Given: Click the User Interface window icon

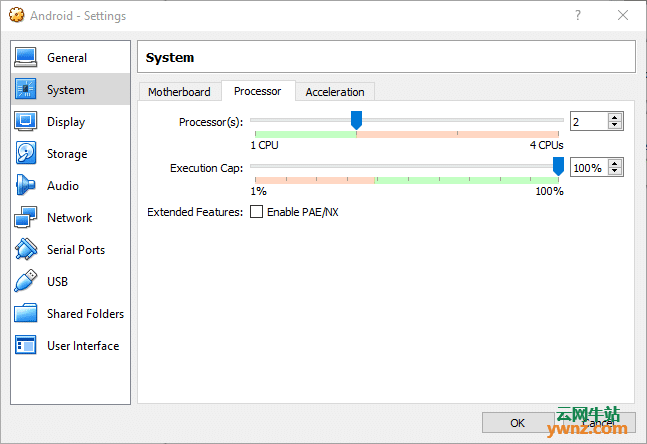Looking at the screenshot, I should [x=26, y=345].
